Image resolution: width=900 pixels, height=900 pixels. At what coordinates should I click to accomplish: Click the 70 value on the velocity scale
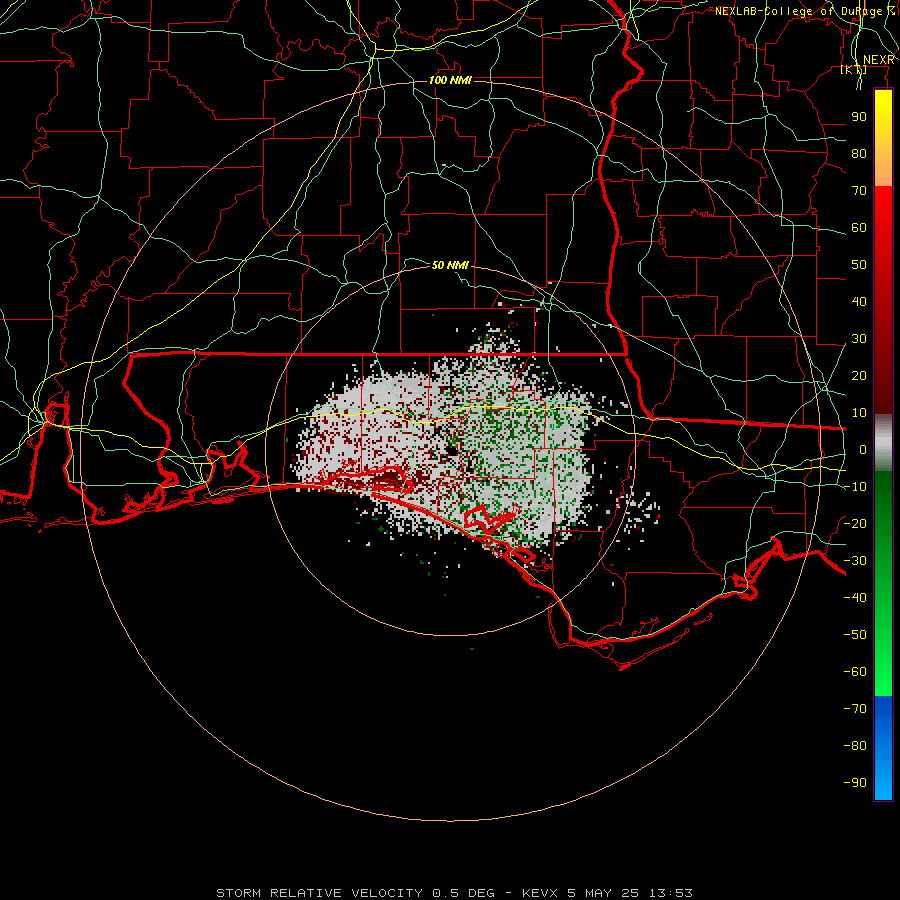(x=859, y=191)
